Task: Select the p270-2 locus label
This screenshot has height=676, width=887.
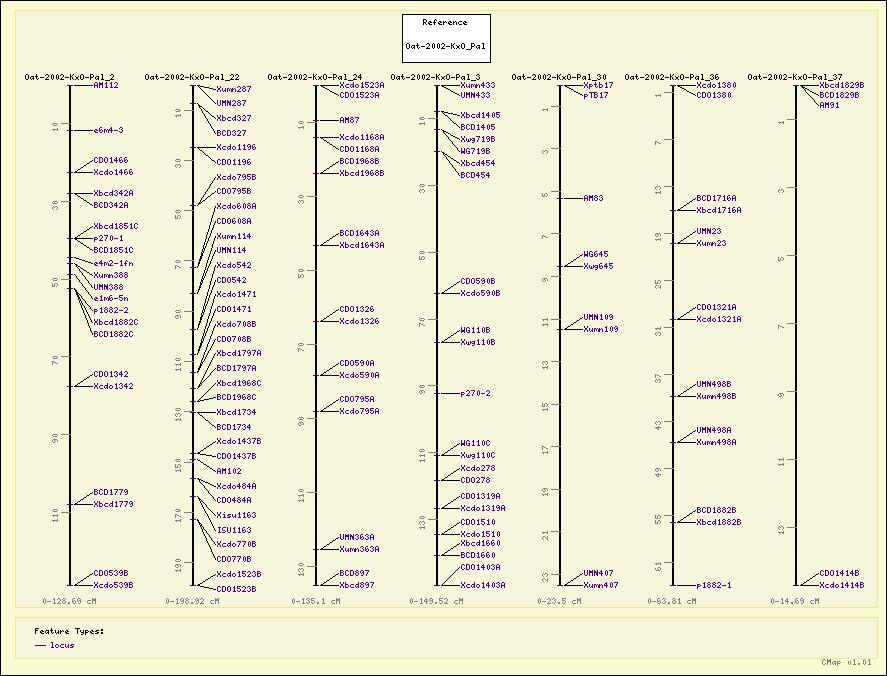Action: 475,393
